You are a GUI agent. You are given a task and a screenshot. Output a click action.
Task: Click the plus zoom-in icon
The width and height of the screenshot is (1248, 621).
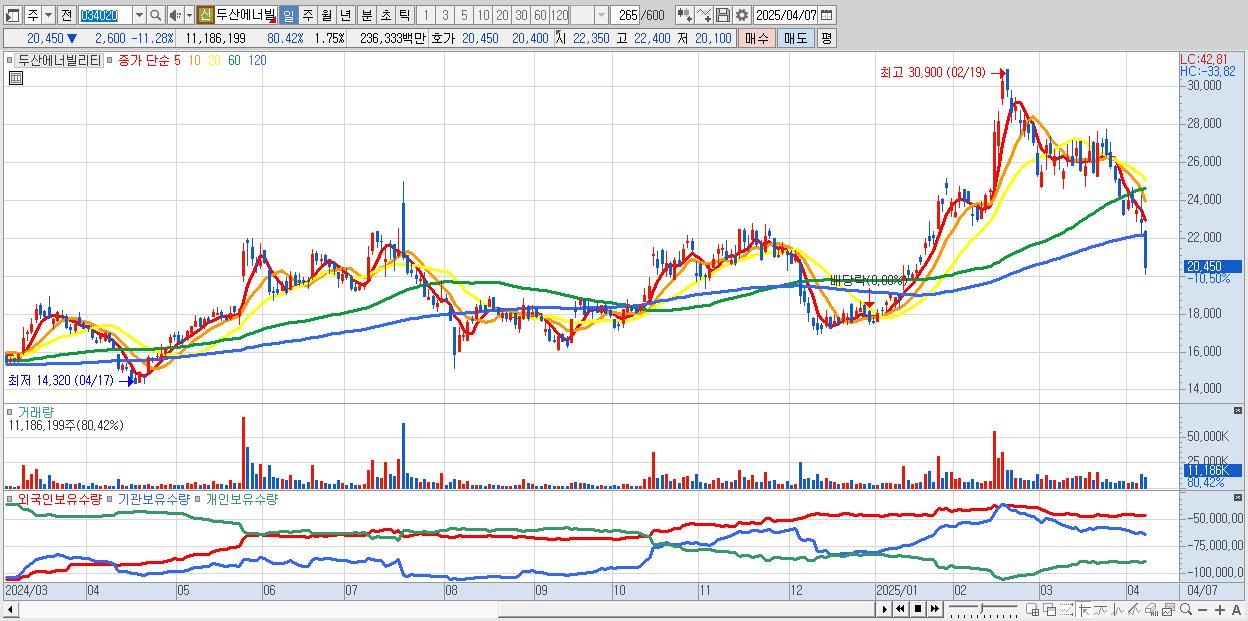point(1219,610)
